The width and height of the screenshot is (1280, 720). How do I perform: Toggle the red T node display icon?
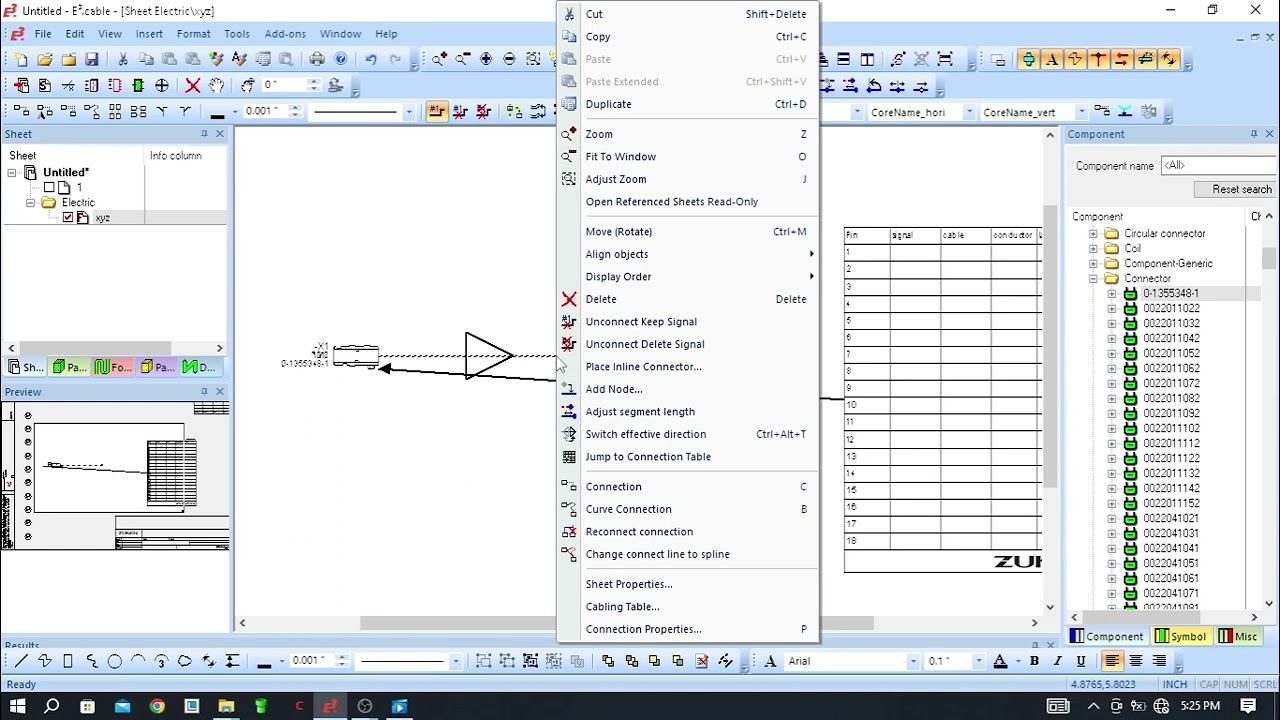1099,60
